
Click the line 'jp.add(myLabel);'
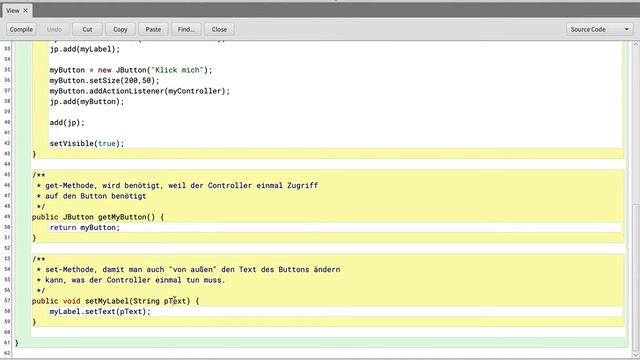[x=85, y=49]
